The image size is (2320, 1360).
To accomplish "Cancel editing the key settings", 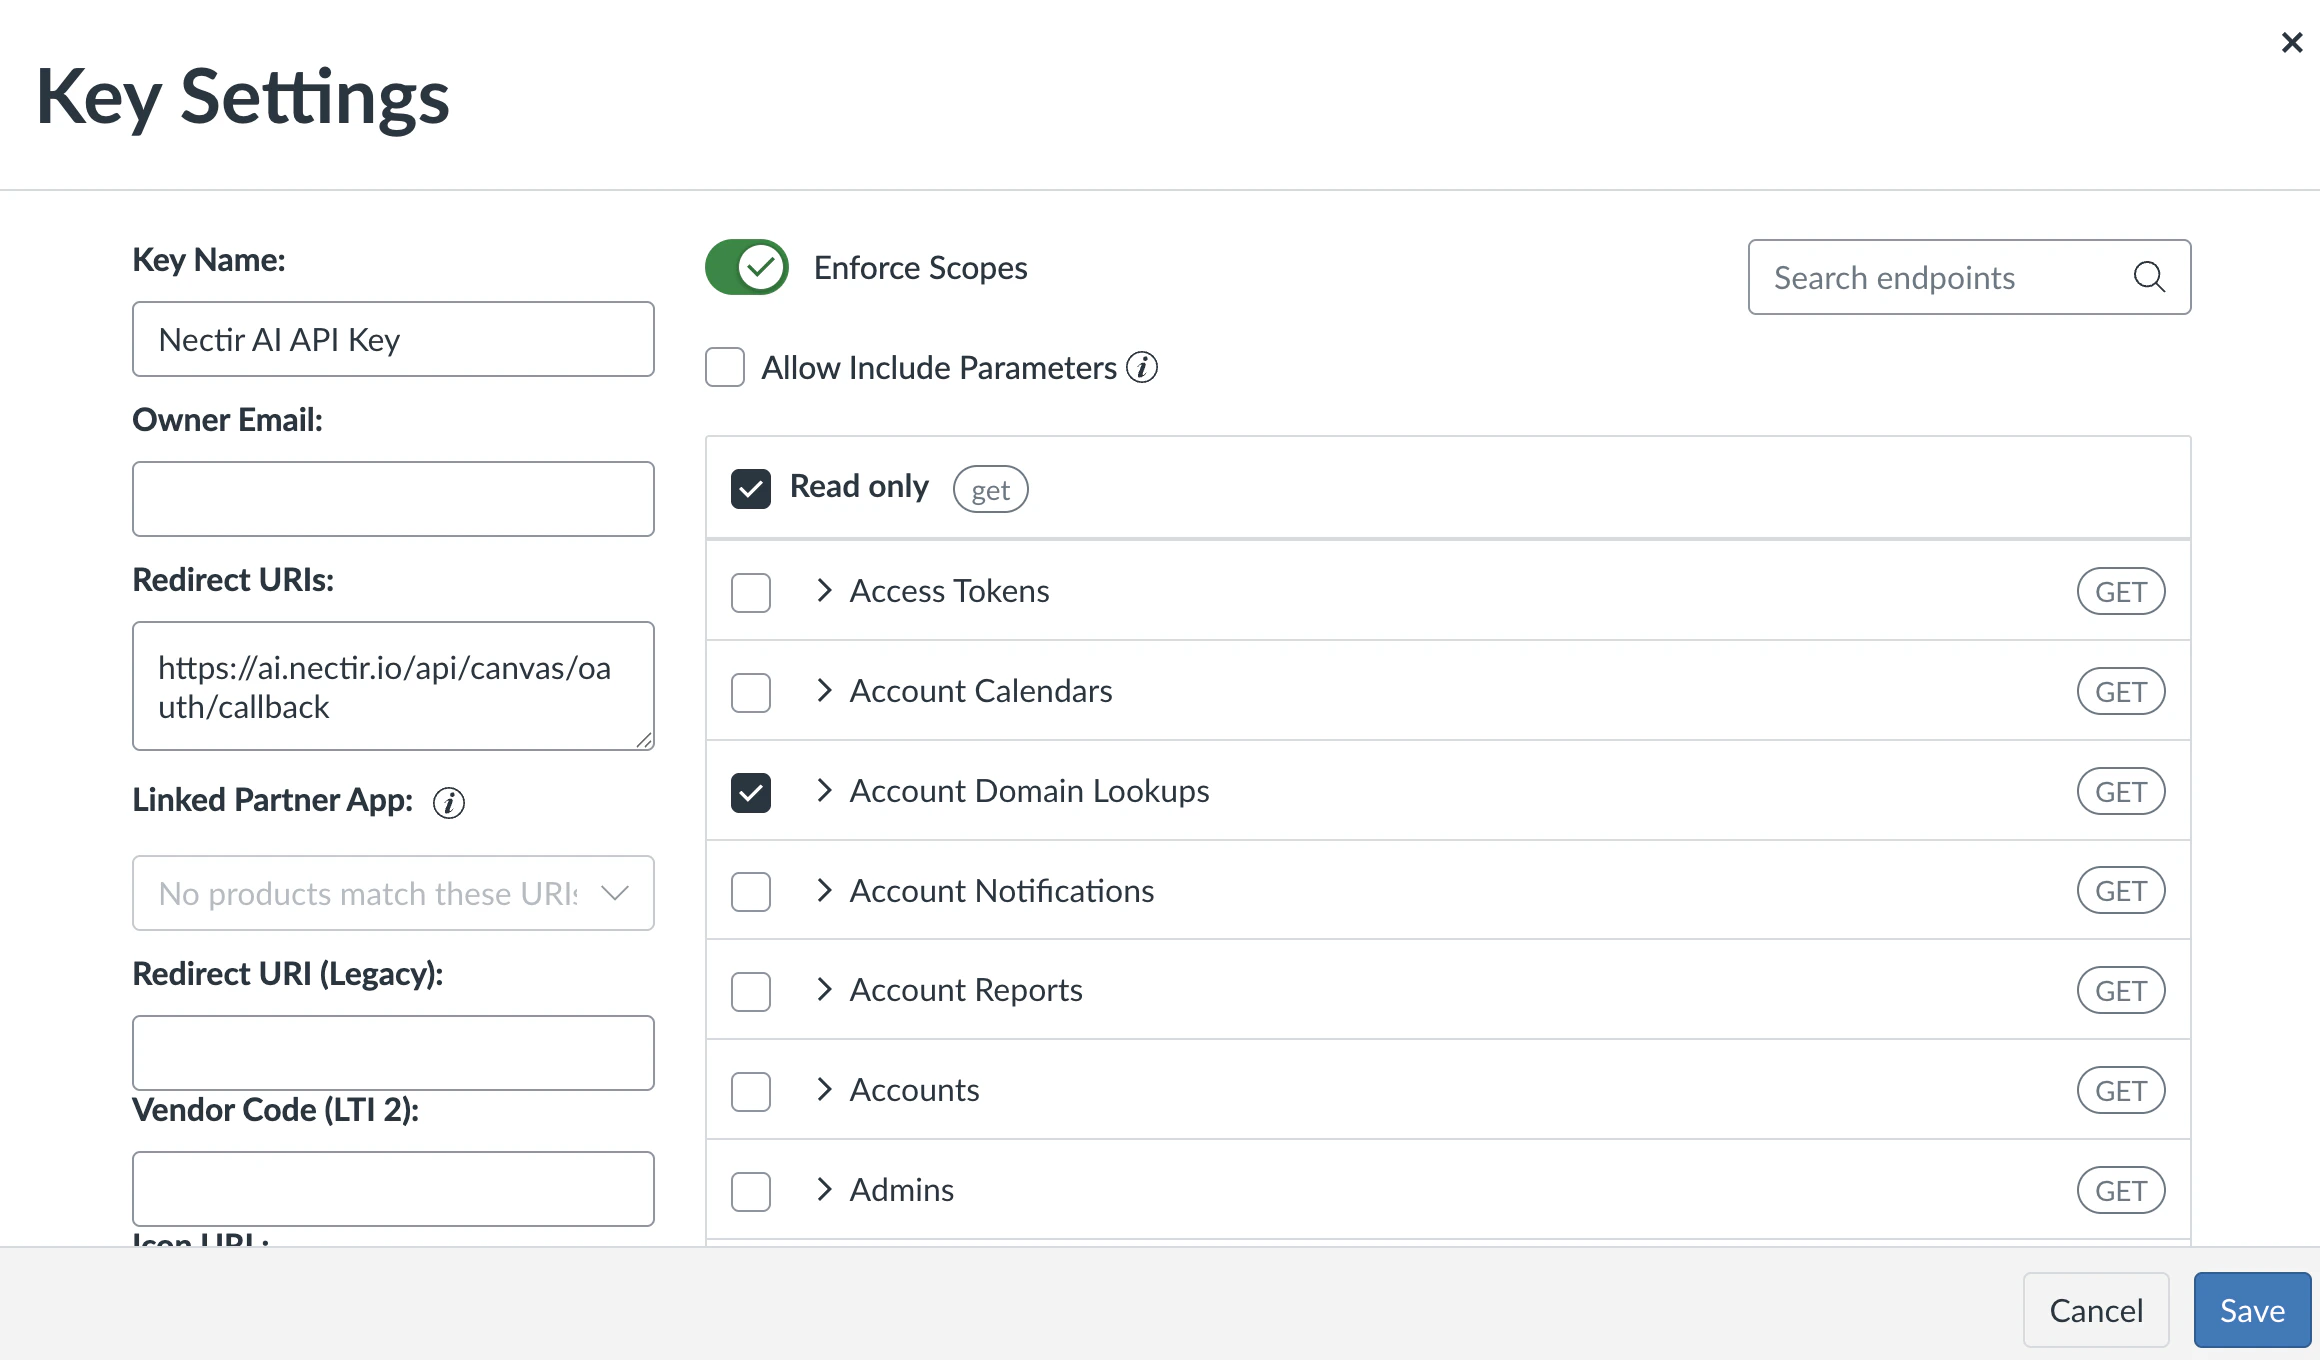I will coord(2096,1309).
